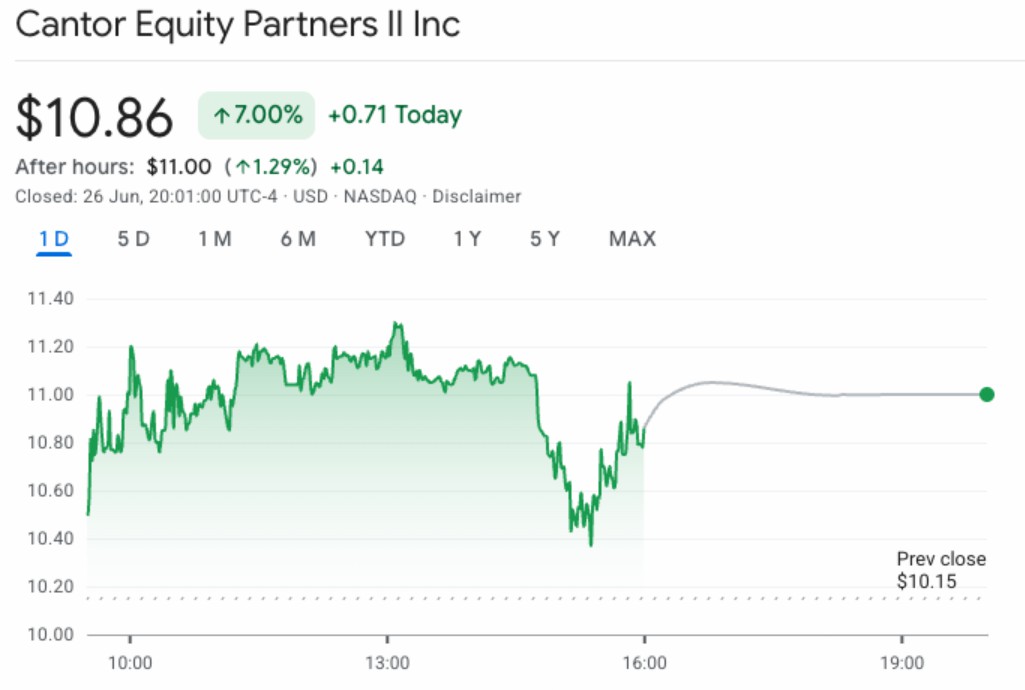Select the 1 D time range tab
The height and width of the screenshot is (690, 1025).
pyautogui.click(x=54, y=239)
